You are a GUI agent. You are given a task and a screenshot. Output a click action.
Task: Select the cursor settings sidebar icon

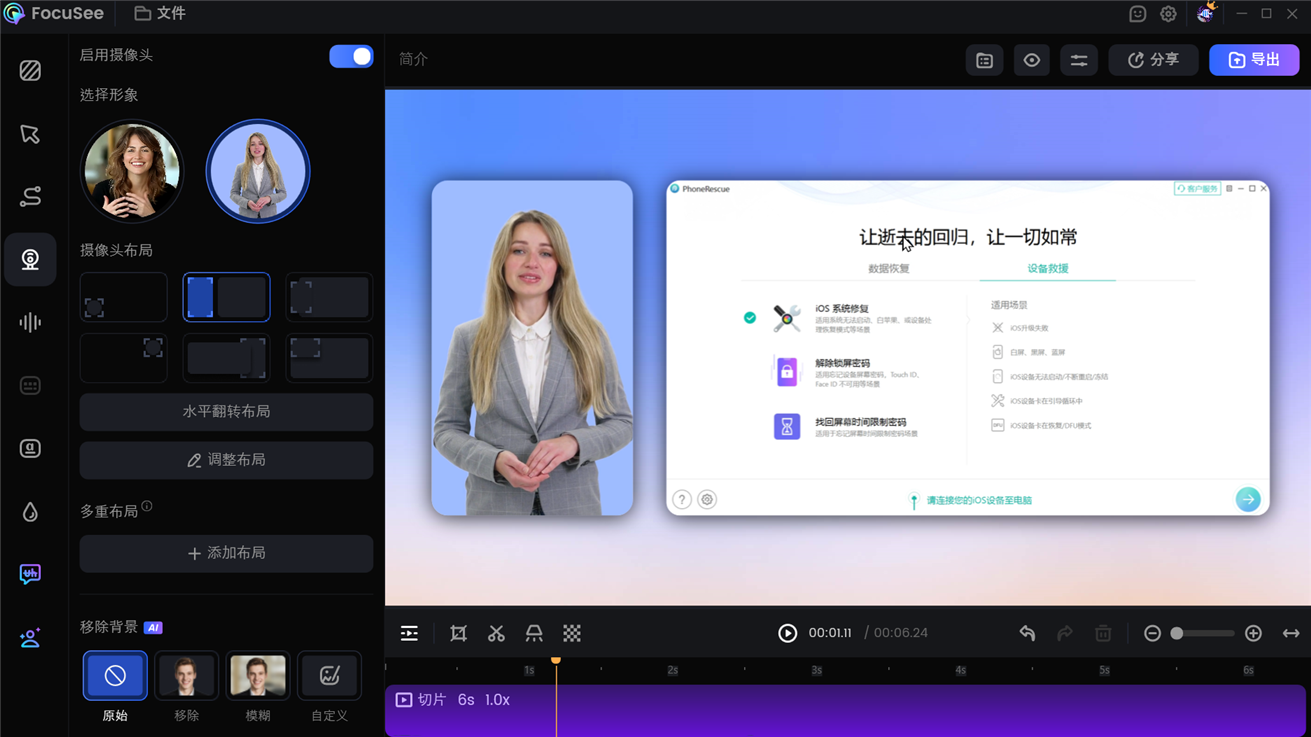30,134
